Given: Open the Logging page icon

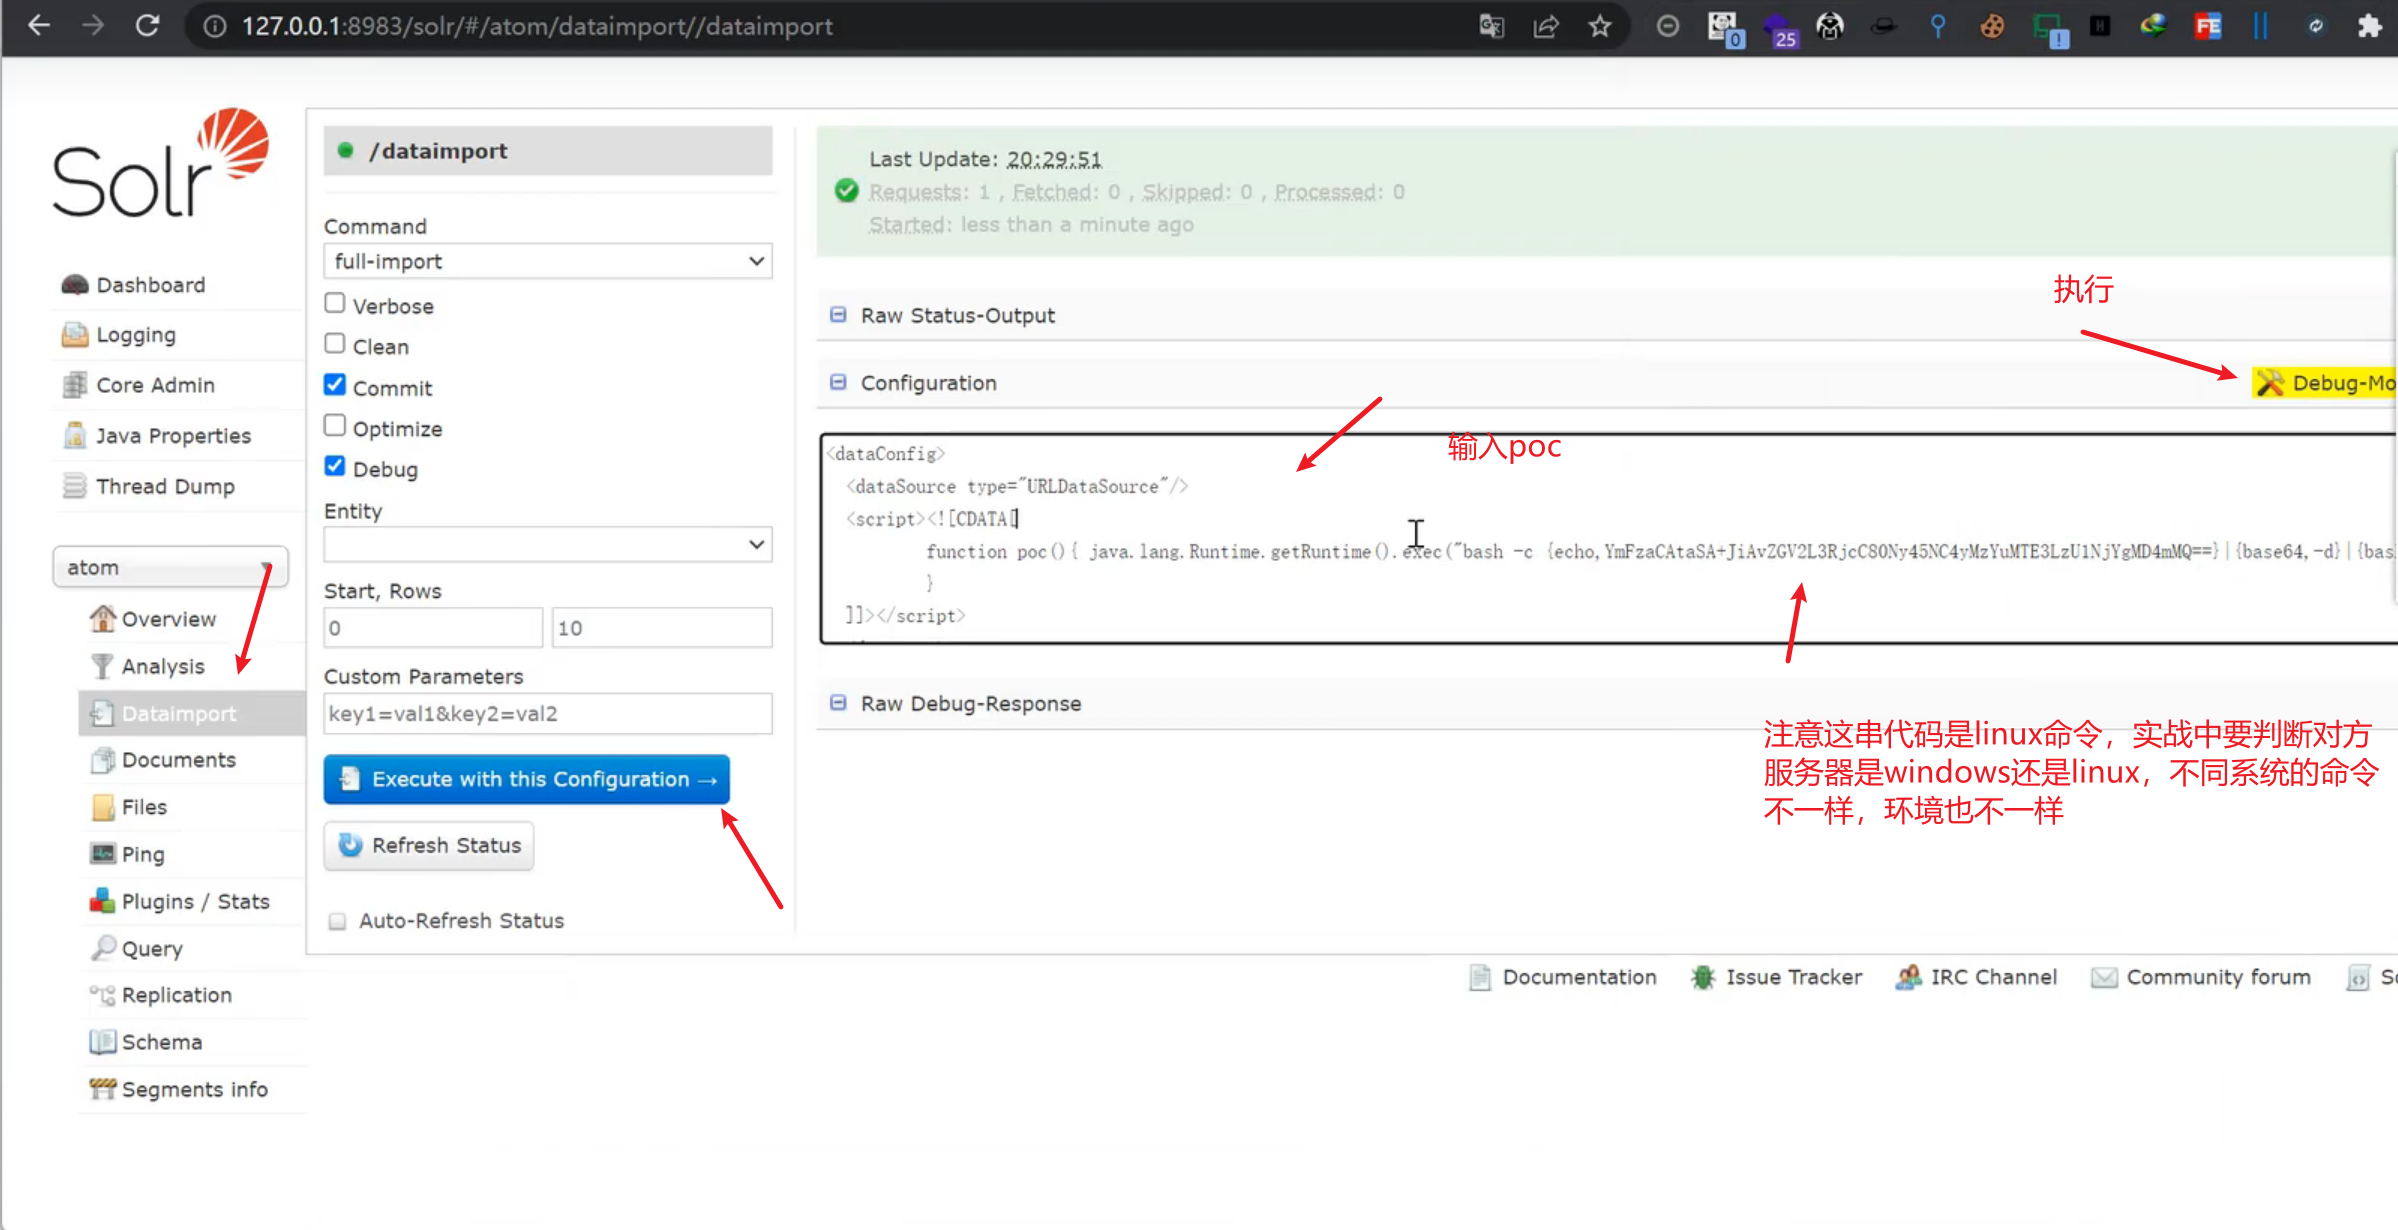Looking at the screenshot, I should point(75,335).
